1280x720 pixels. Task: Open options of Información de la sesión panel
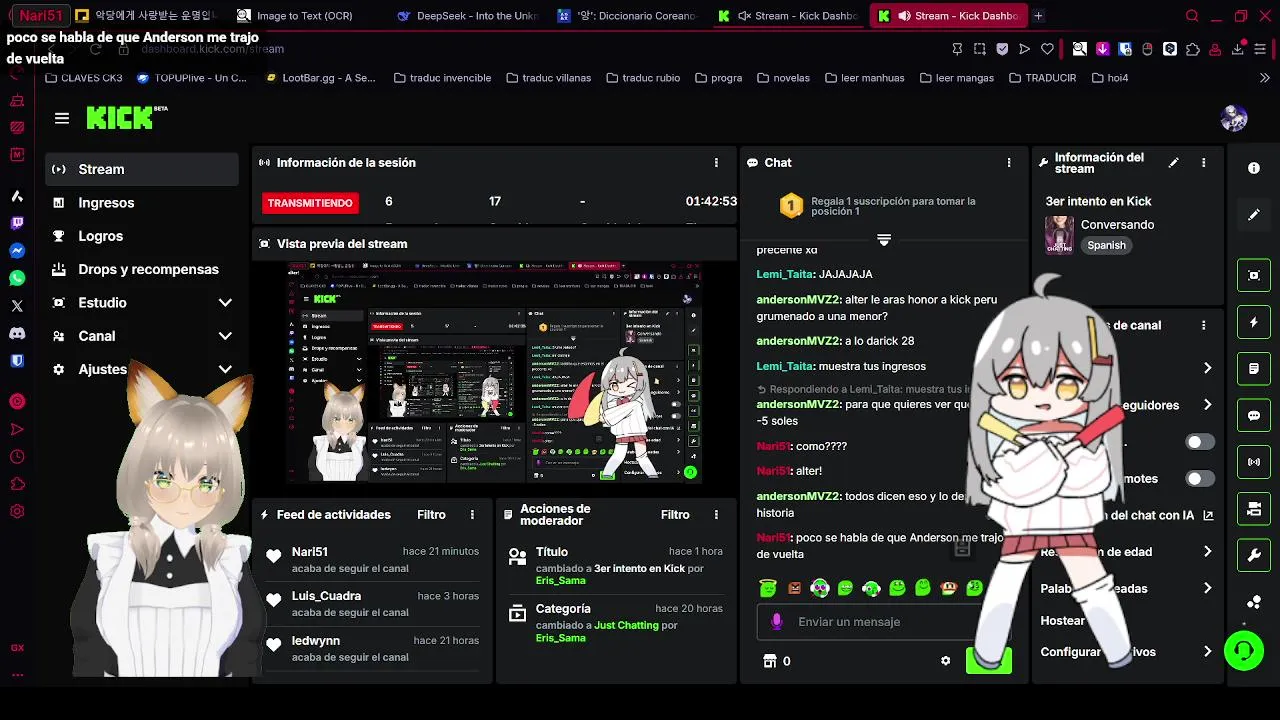tap(716, 162)
